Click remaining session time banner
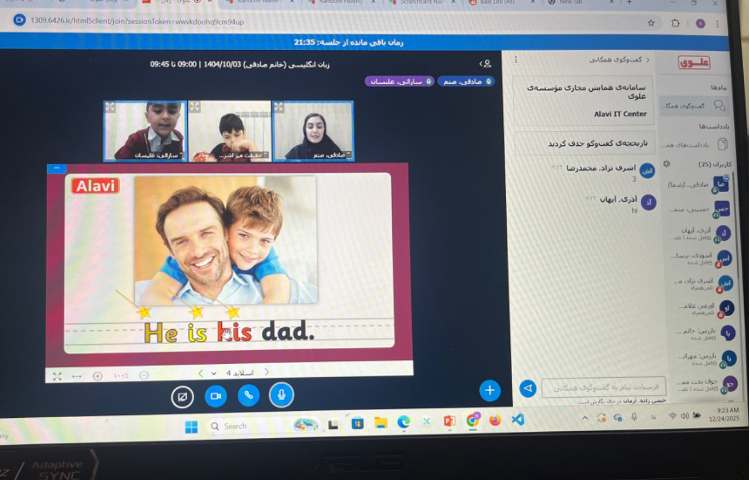The image size is (750, 480). (x=348, y=43)
